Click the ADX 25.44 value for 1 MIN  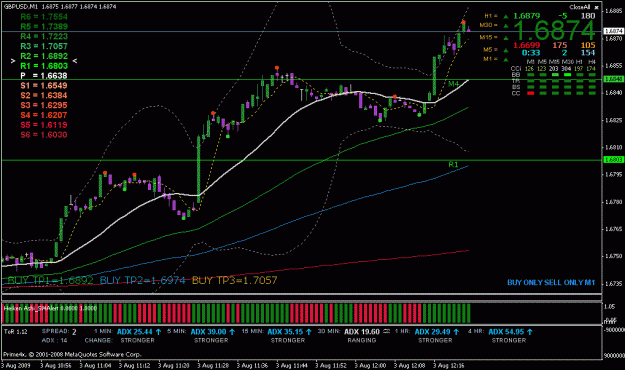click(135, 332)
